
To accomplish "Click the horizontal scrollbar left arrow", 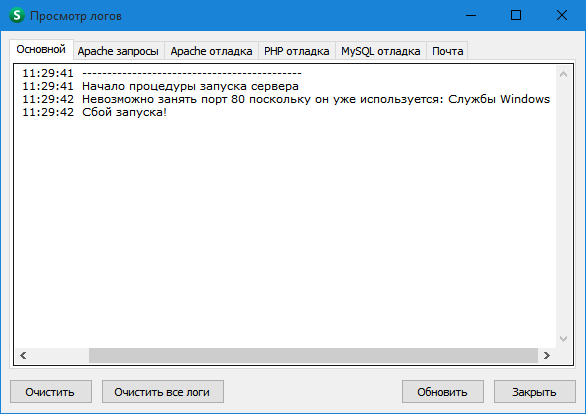I will pos(23,355).
